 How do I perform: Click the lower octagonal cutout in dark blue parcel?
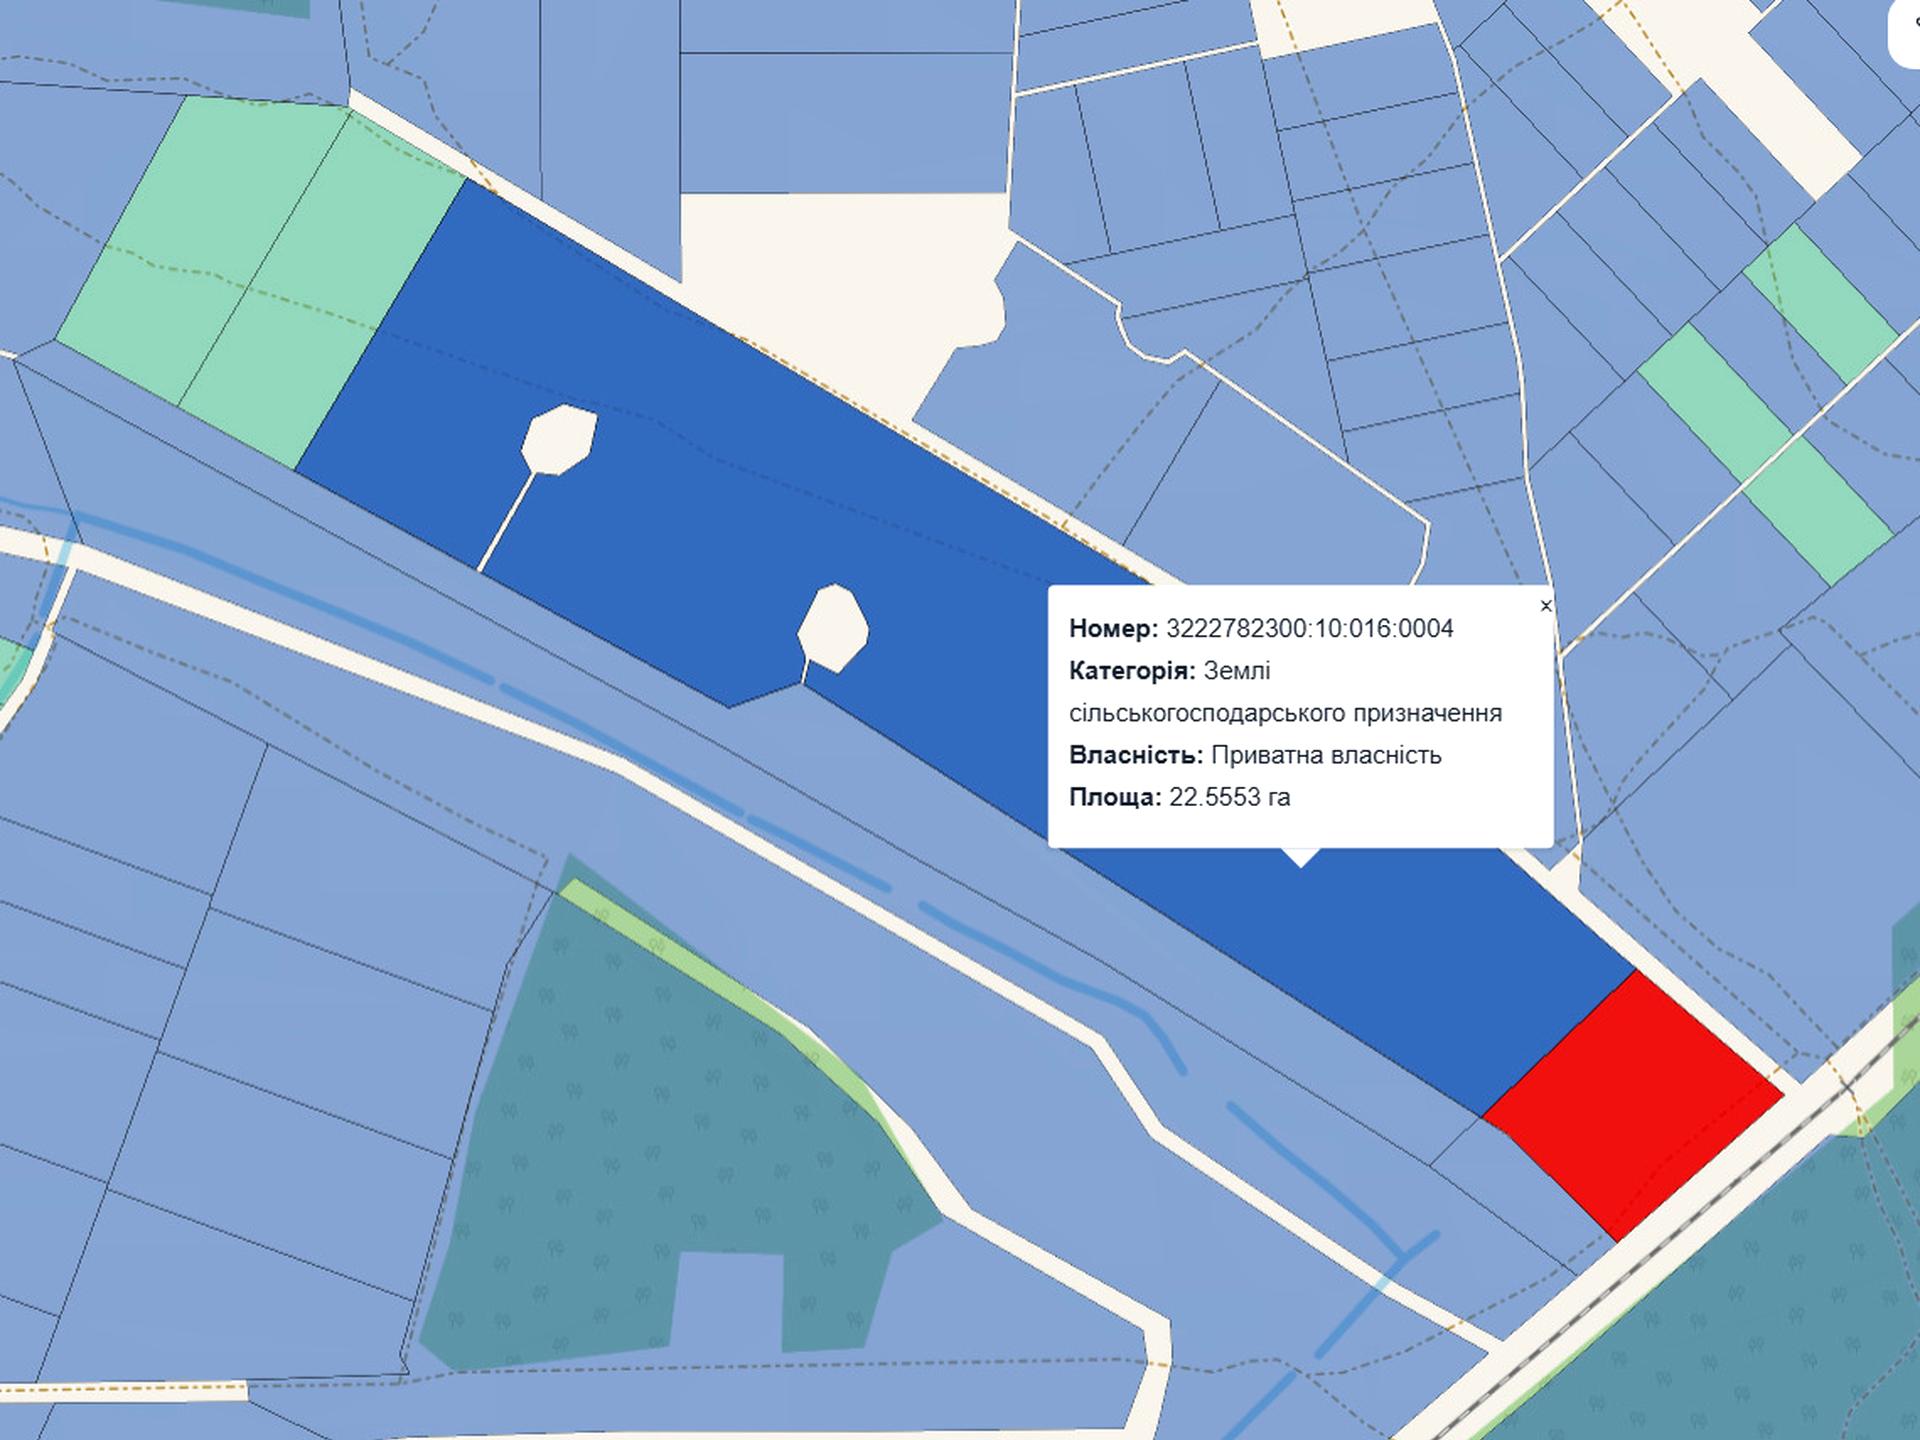tap(833, 628)
